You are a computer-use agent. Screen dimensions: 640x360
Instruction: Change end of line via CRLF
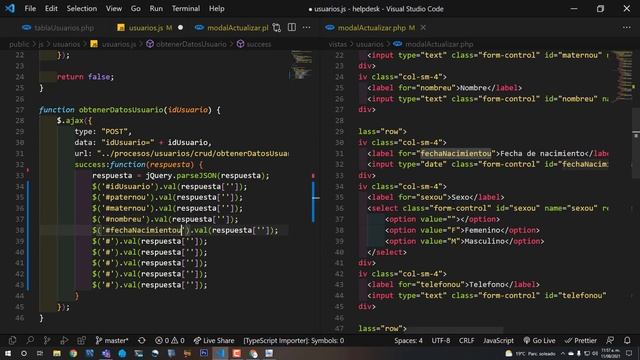[467, 340]
